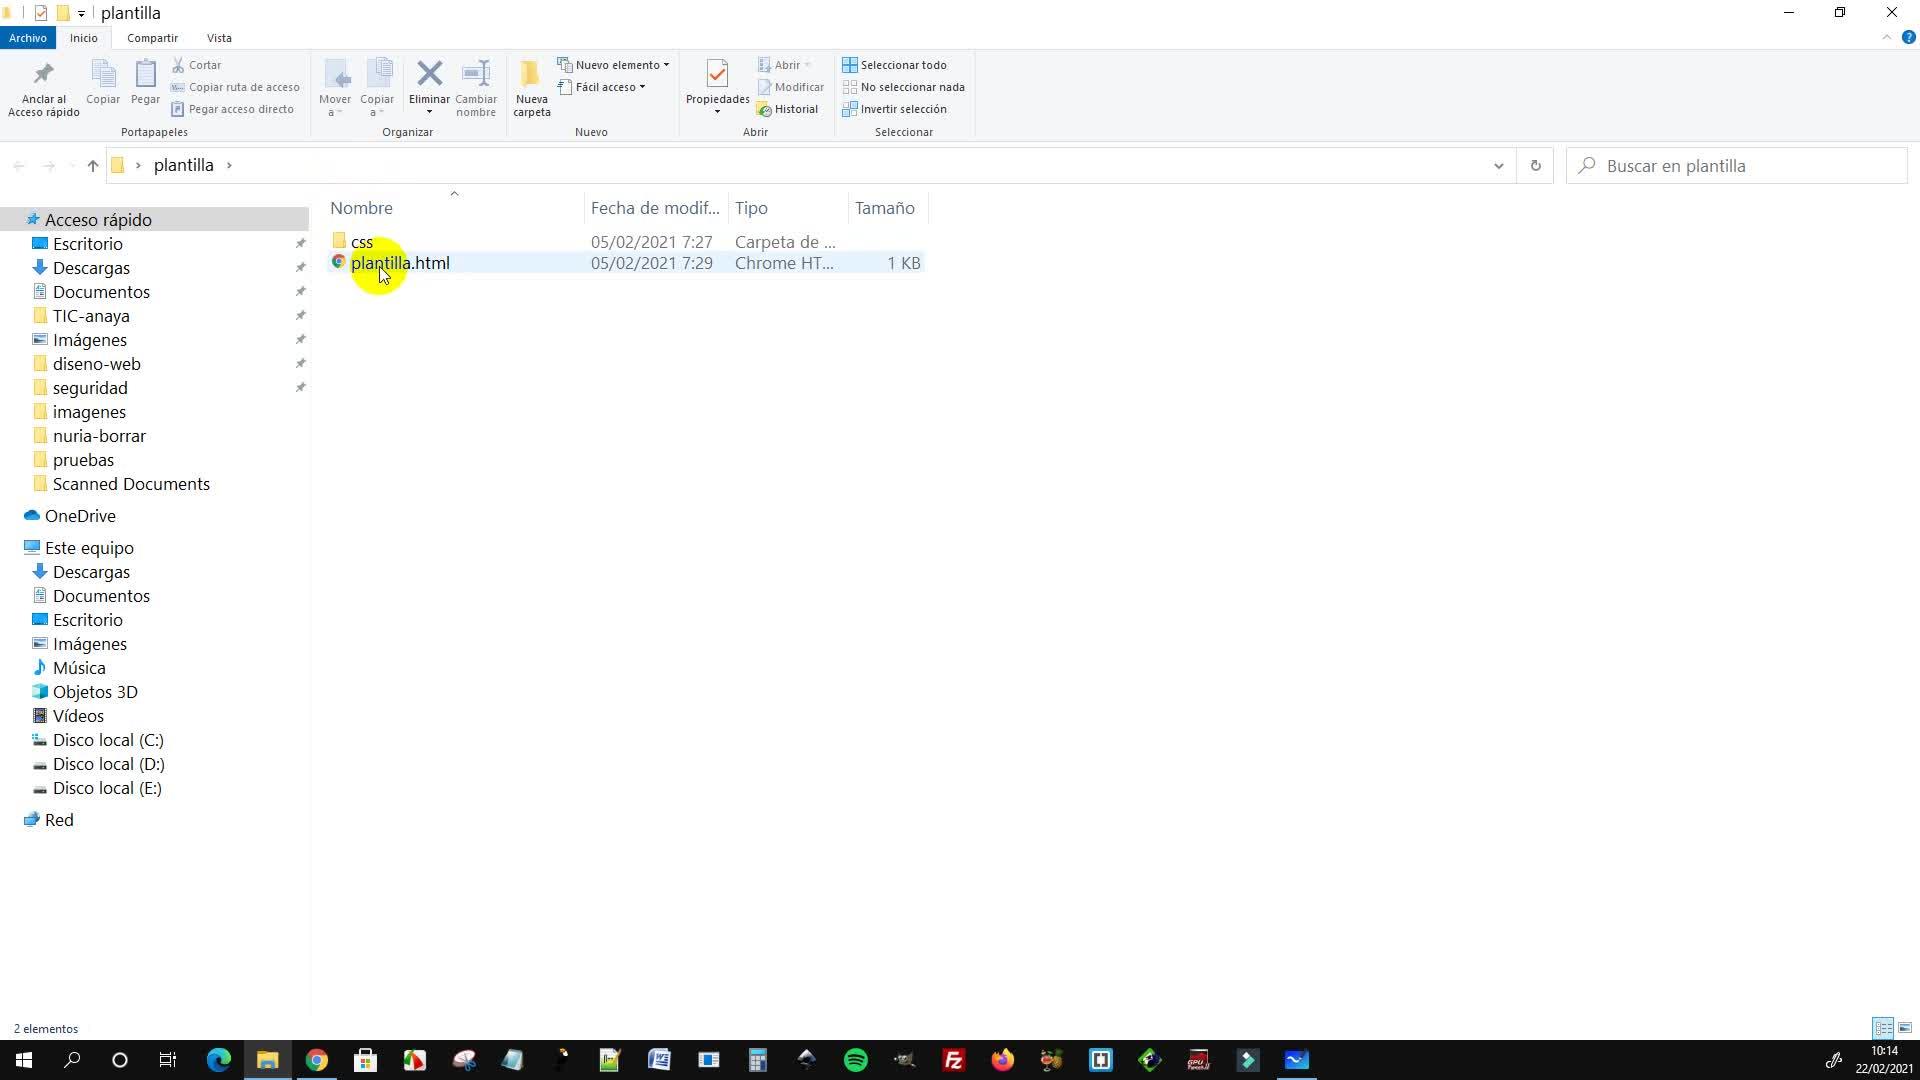Expand the address bar history dropdown
This screenshot has width=1920, height=1080.
click(x=1498, y=166)
